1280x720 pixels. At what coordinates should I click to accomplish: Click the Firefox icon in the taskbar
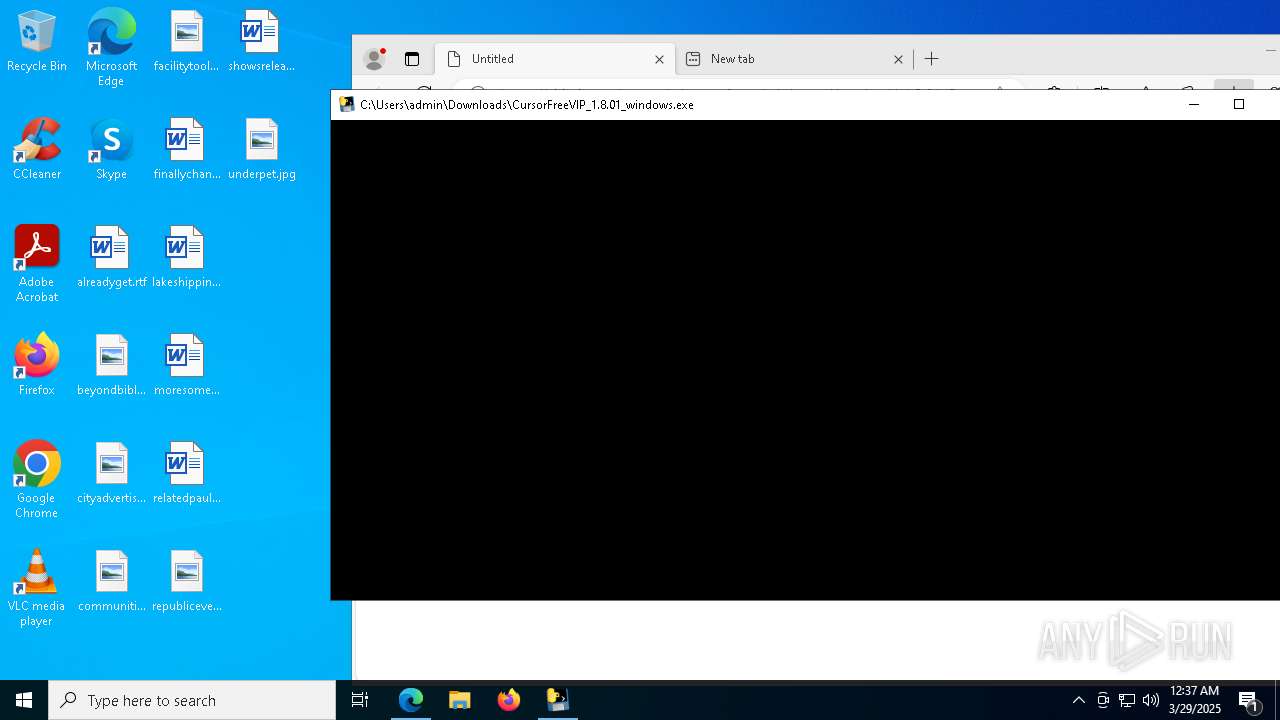tap(509, 700)
